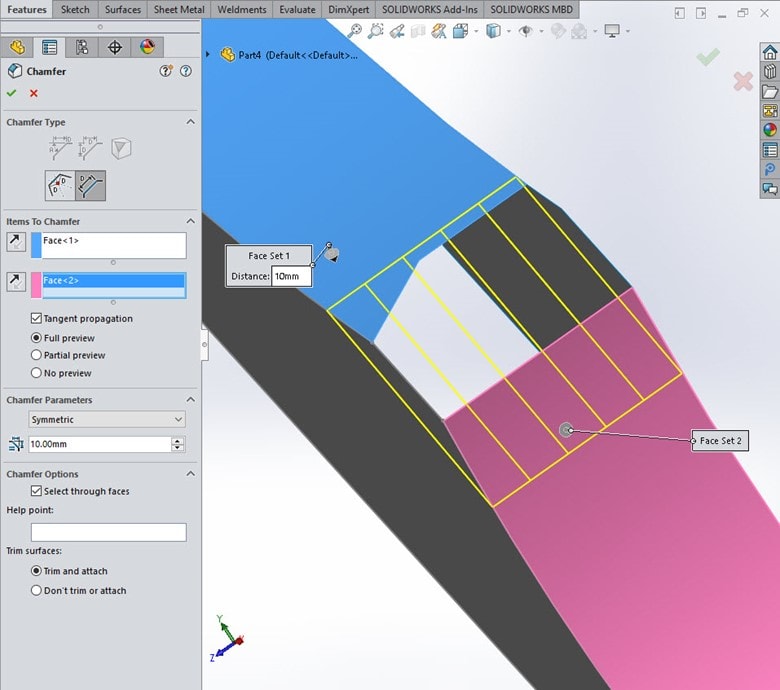The image size is (780, 690).
Task: Click Zoom to Fit in view toolbar
Action: [x=355, y=31]
